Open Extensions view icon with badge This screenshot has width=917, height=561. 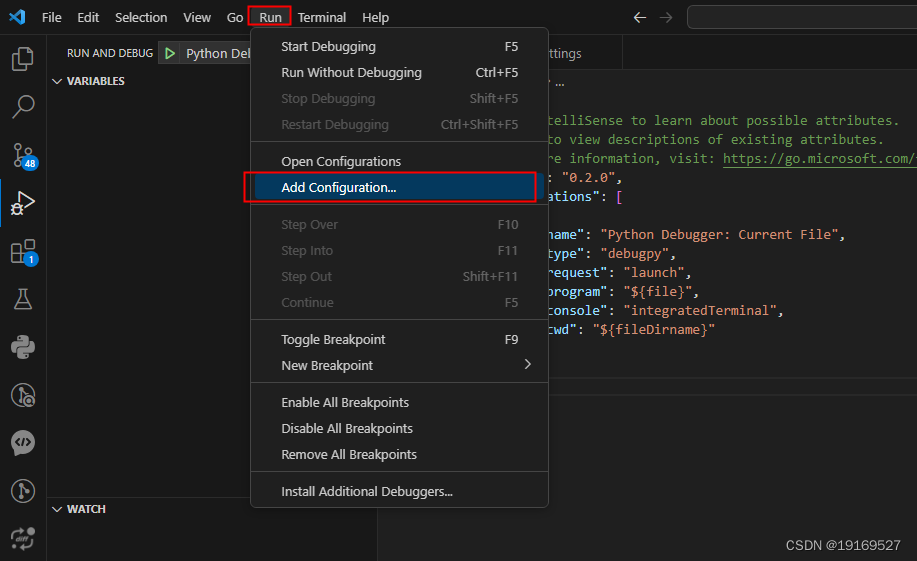pos(24,252)
